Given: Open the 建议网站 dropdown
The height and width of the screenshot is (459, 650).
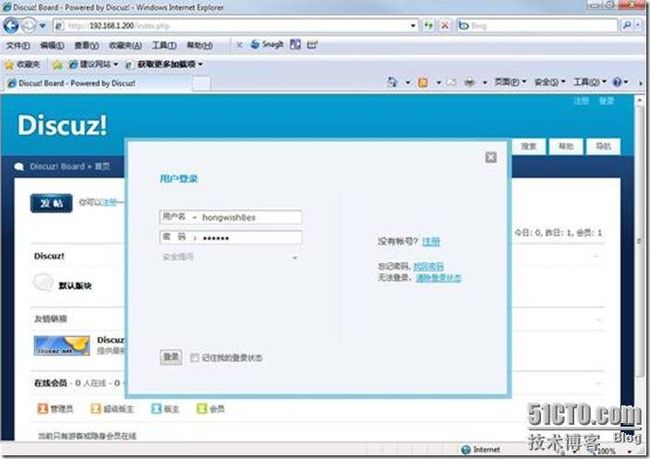Looking at the screenshot, I should pyautogui.click(x=94, y=64).
